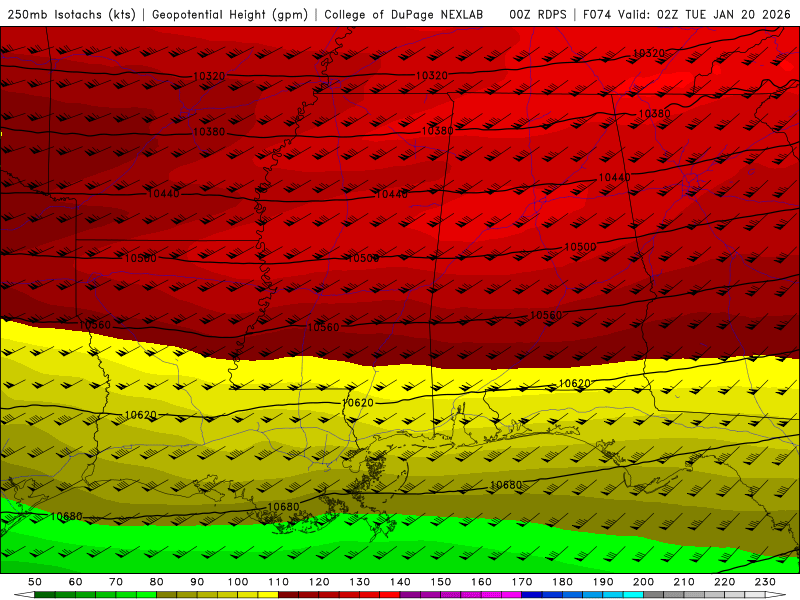Screen dimensions: 800x600
Task: Click the 80 legend value
Action: [x=157, y=582]
